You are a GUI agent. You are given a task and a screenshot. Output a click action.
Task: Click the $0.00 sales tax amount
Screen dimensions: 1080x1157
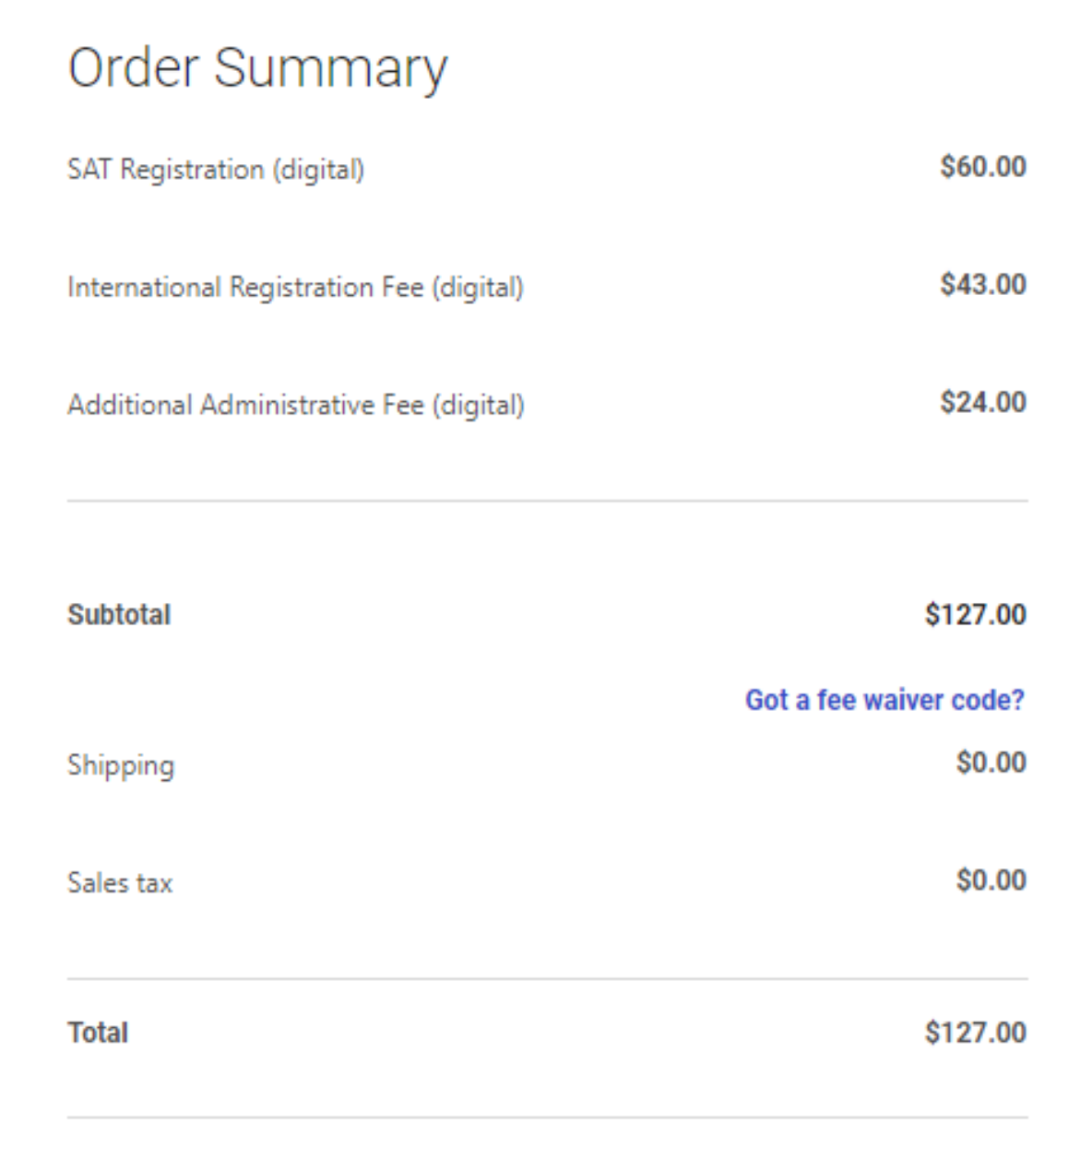(991, 880)
